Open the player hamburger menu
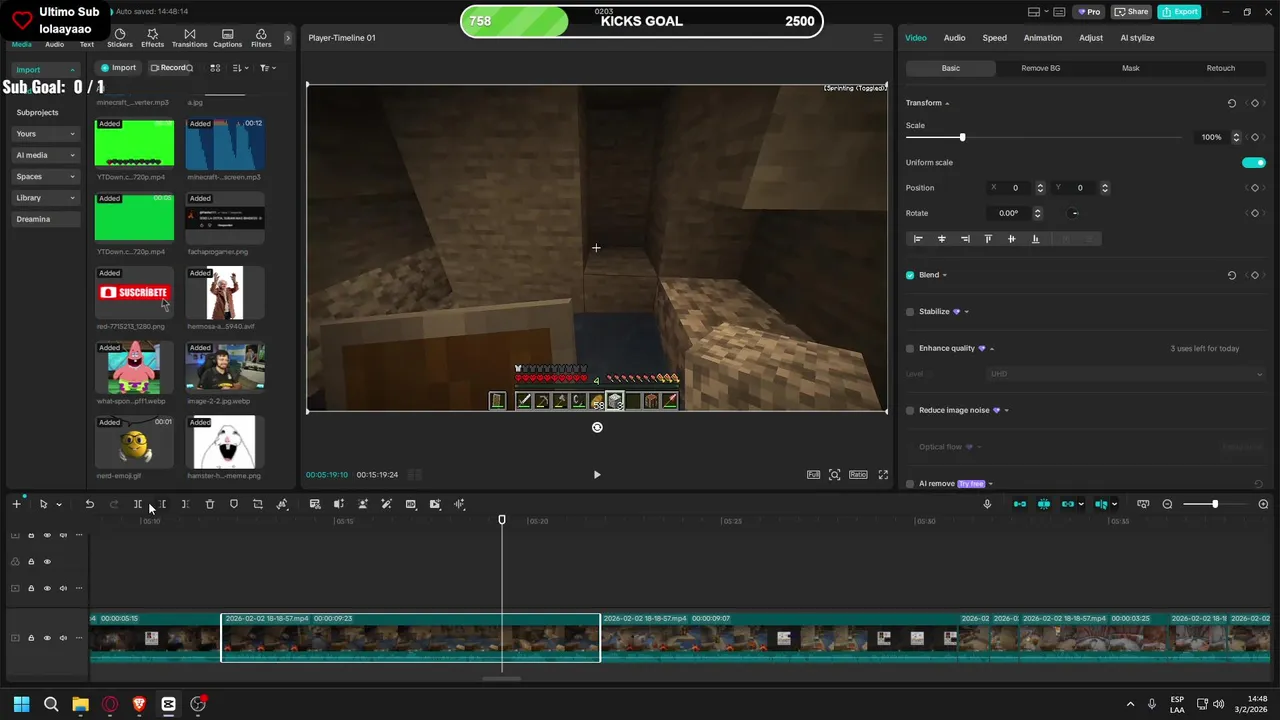Image resolution: width=1280 pixels, height=720 pixels. tap(878, 38)
